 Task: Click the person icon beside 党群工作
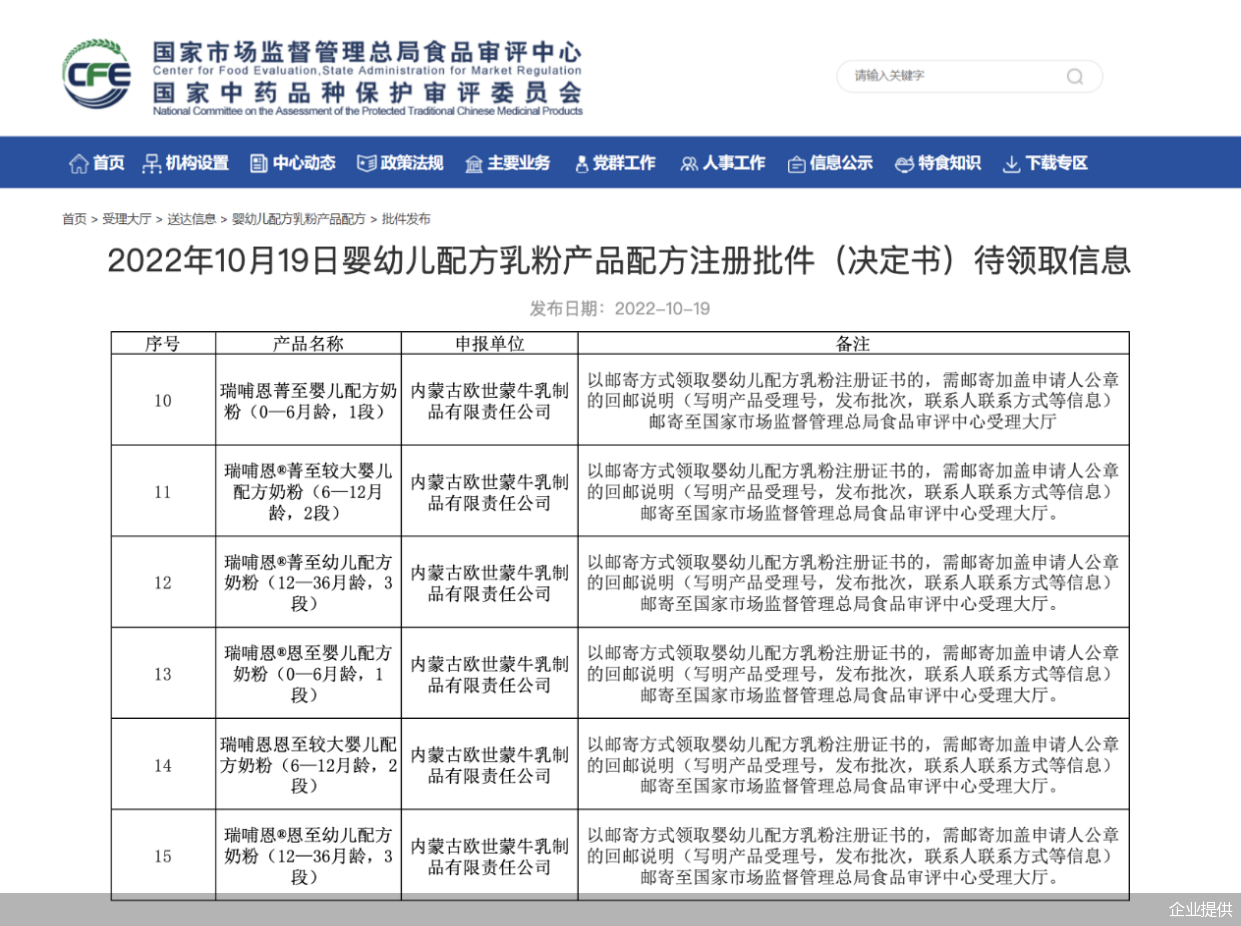pos(581,164)
